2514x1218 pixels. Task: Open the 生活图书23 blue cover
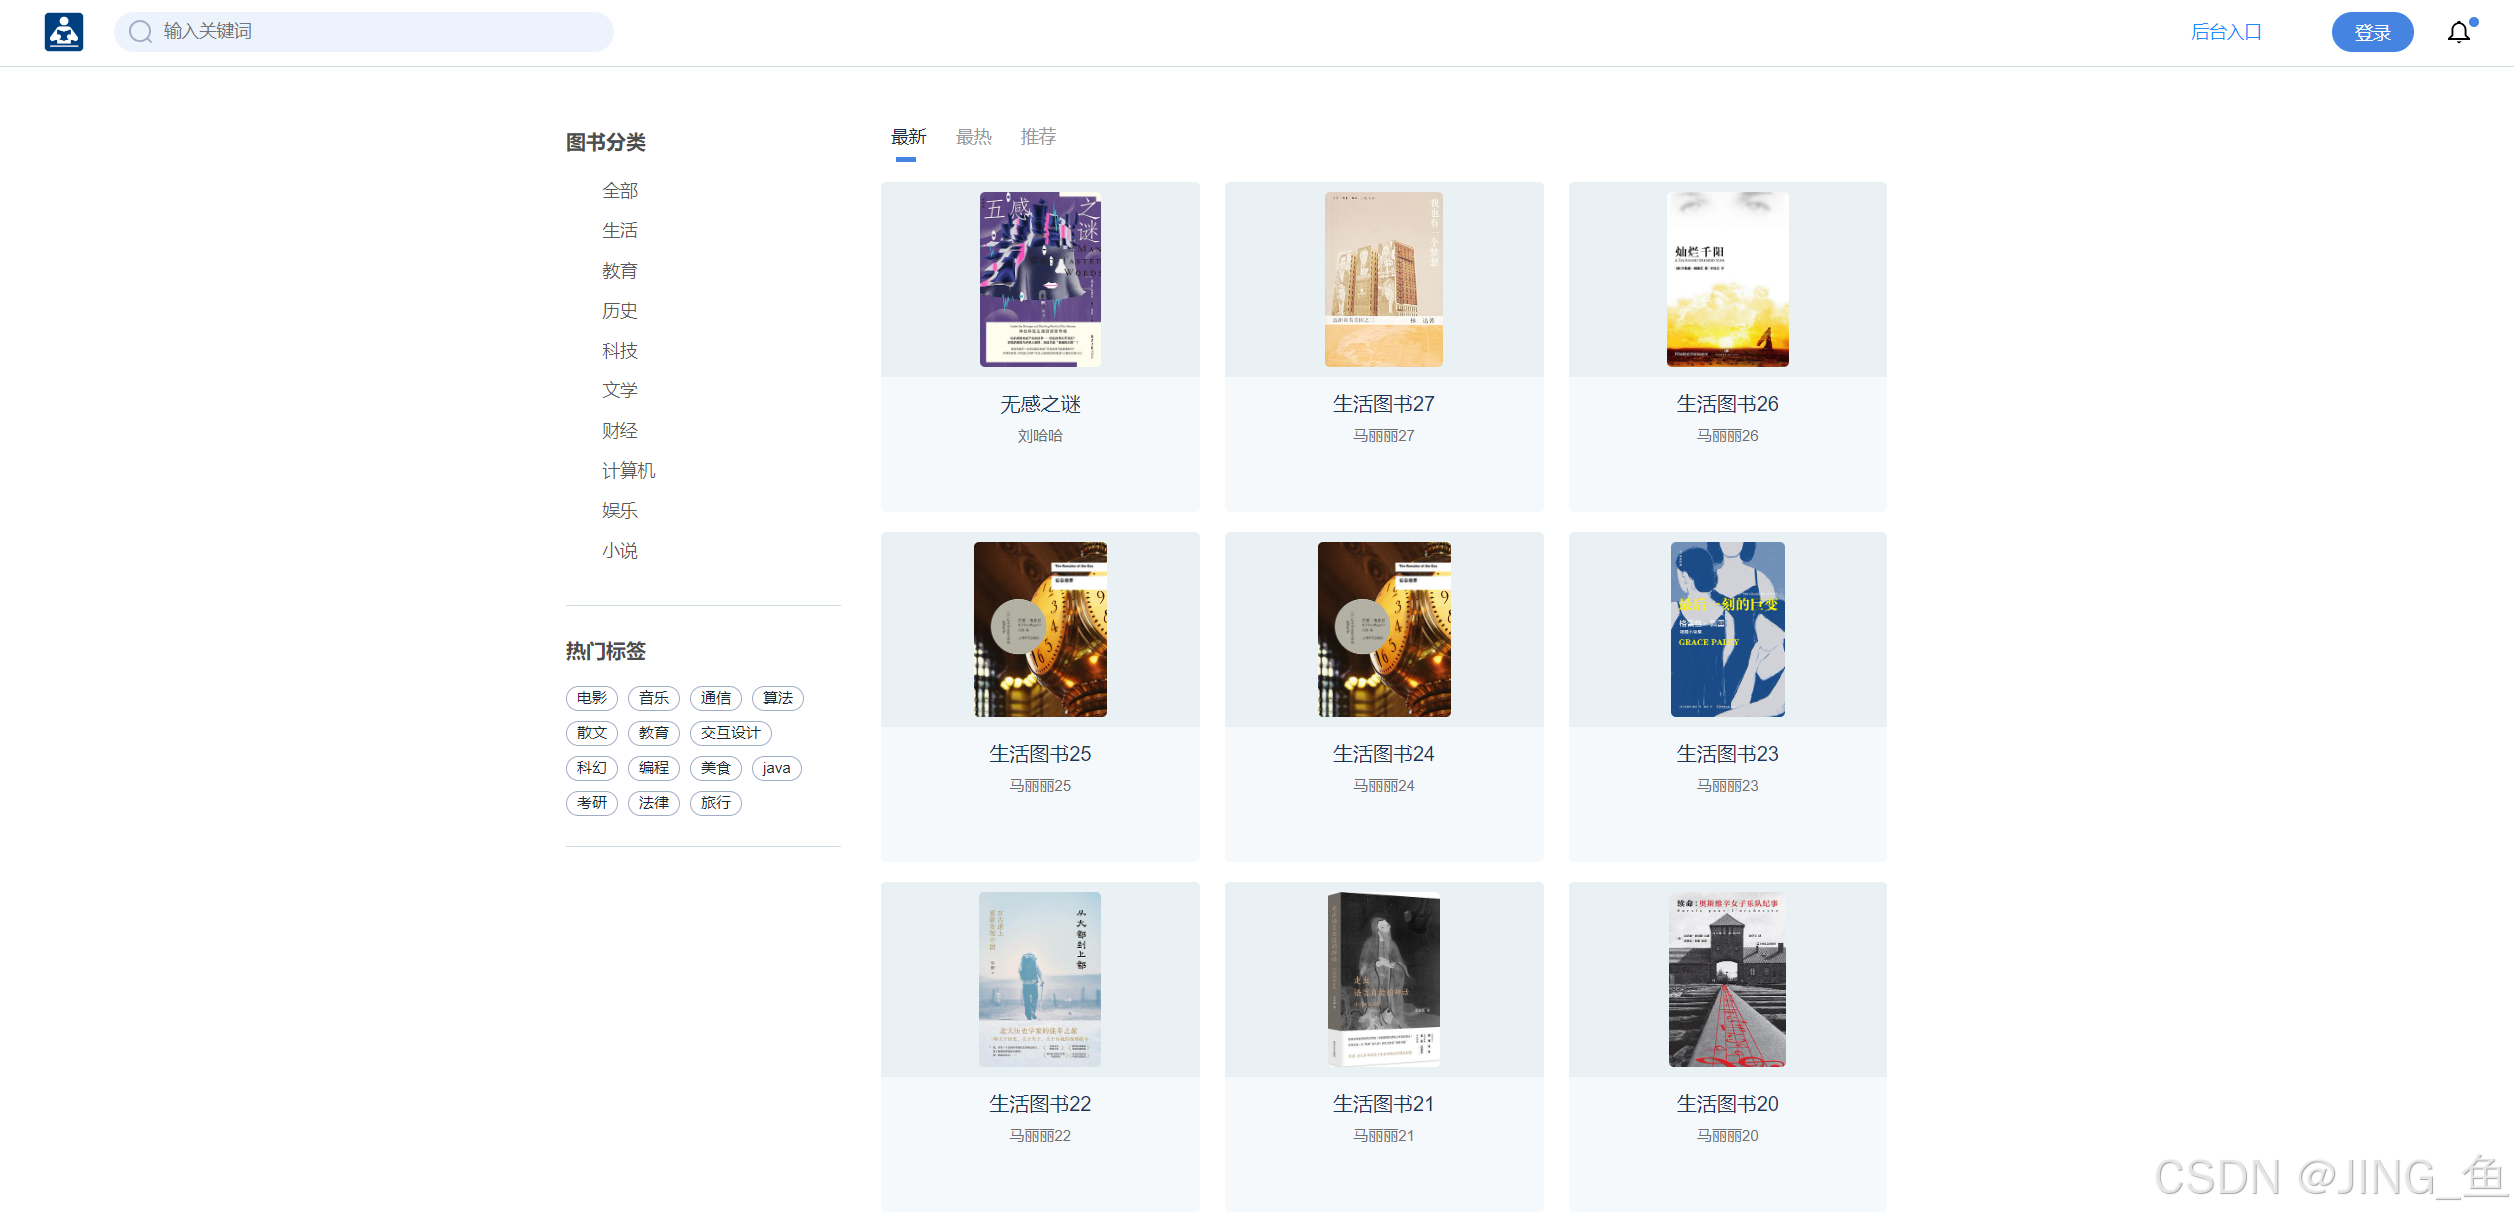click(x=1727, y=629)
